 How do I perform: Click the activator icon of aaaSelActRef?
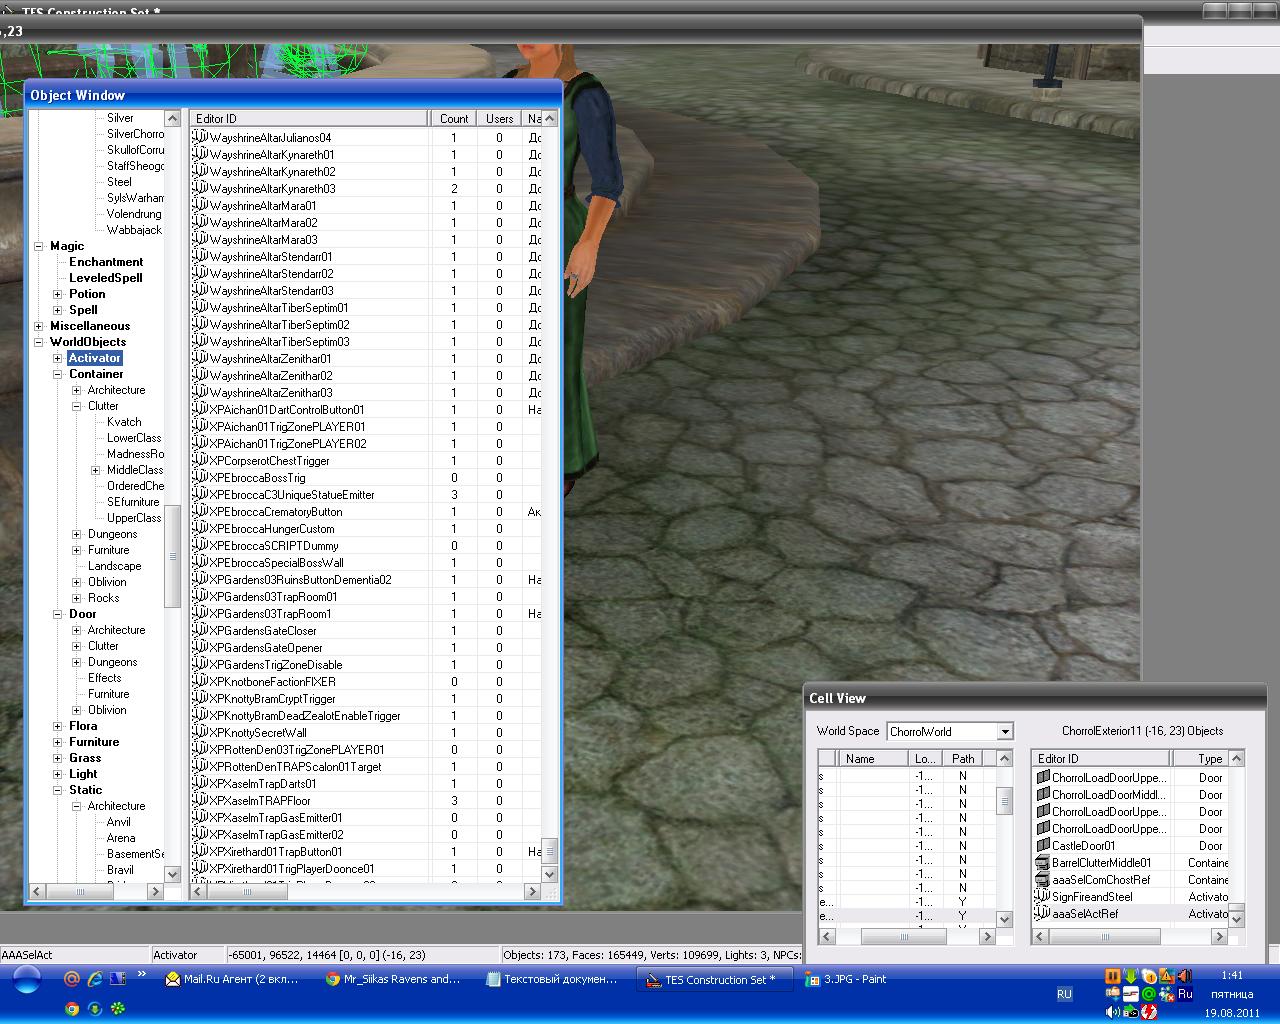[x=1043, y=914]
